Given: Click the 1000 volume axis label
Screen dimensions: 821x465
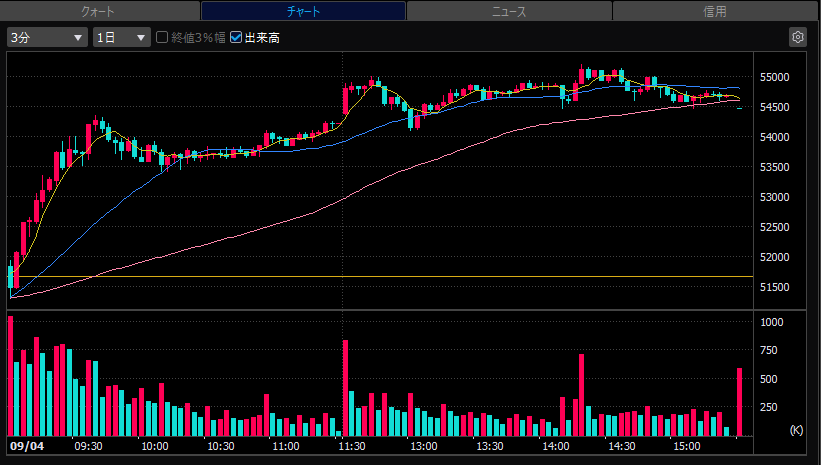Looking at the screenshot, I should click(x=772, y=322).
